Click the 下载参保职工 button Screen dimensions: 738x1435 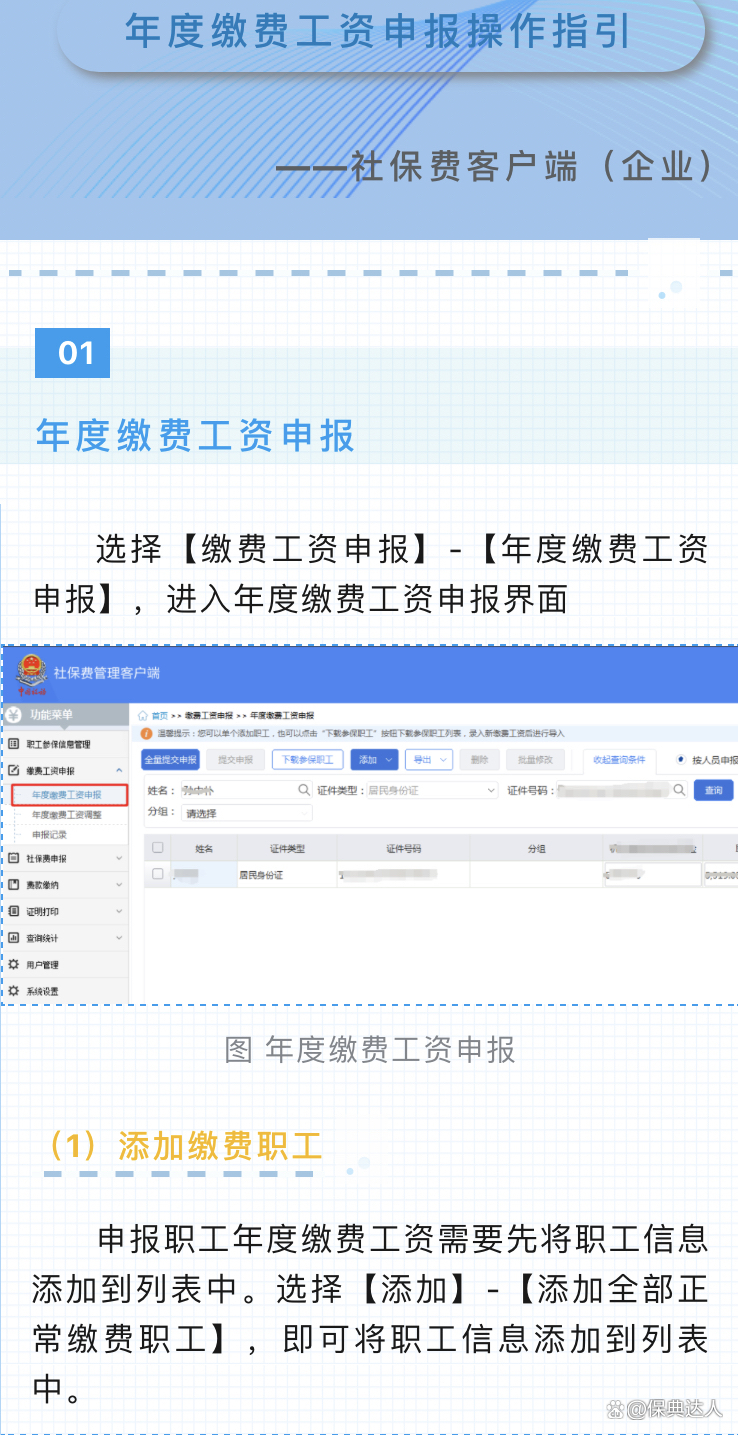307,760
